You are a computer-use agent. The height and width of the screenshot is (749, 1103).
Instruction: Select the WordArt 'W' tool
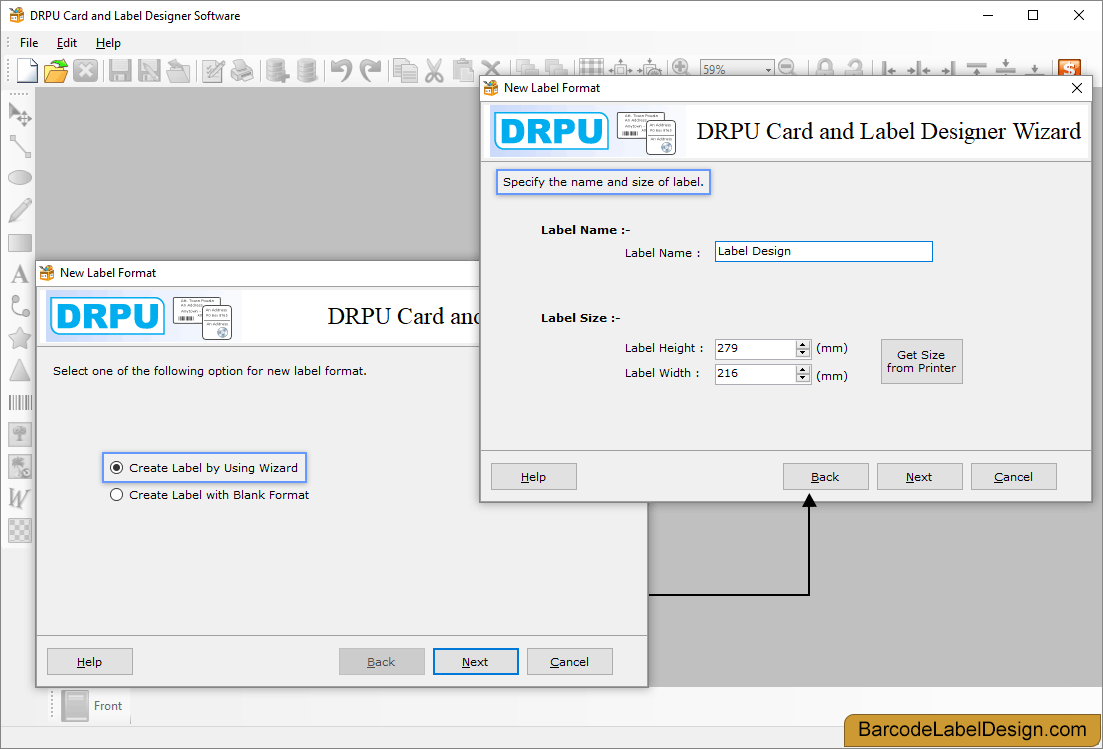coord(20,498)
